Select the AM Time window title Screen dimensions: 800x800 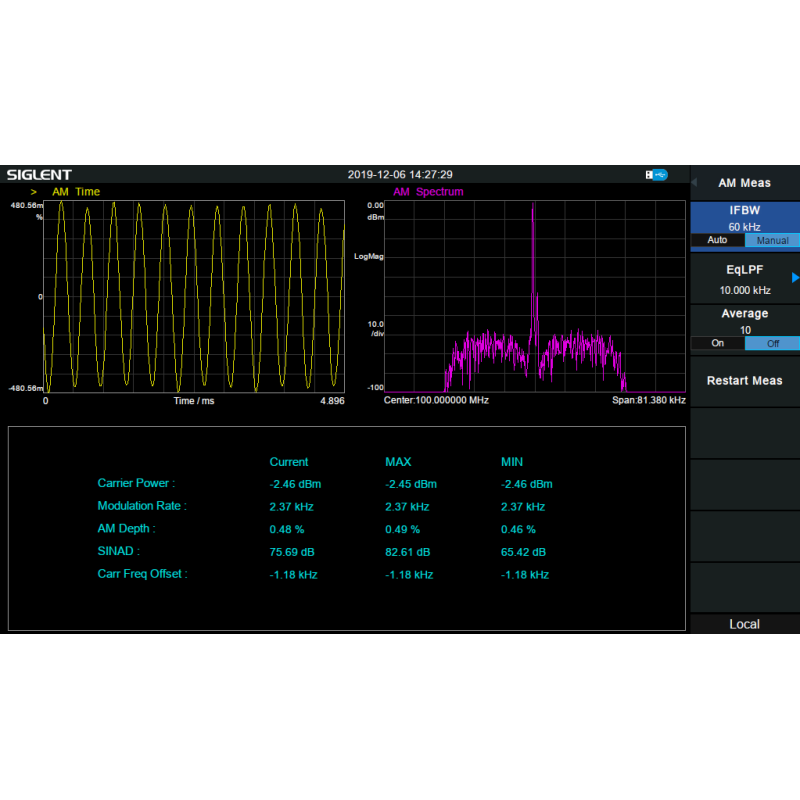tap(76, 192)
